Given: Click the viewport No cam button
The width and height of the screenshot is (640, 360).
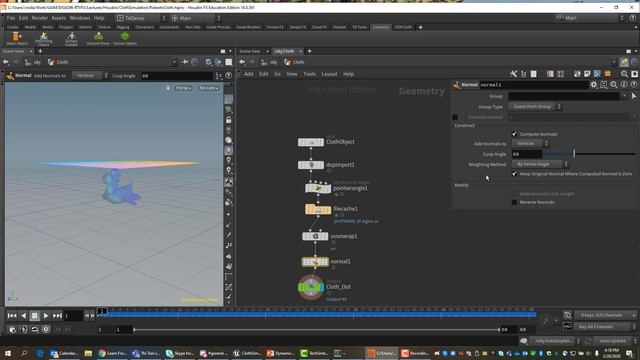Looking at the screenshot, I should pos(209,88).
